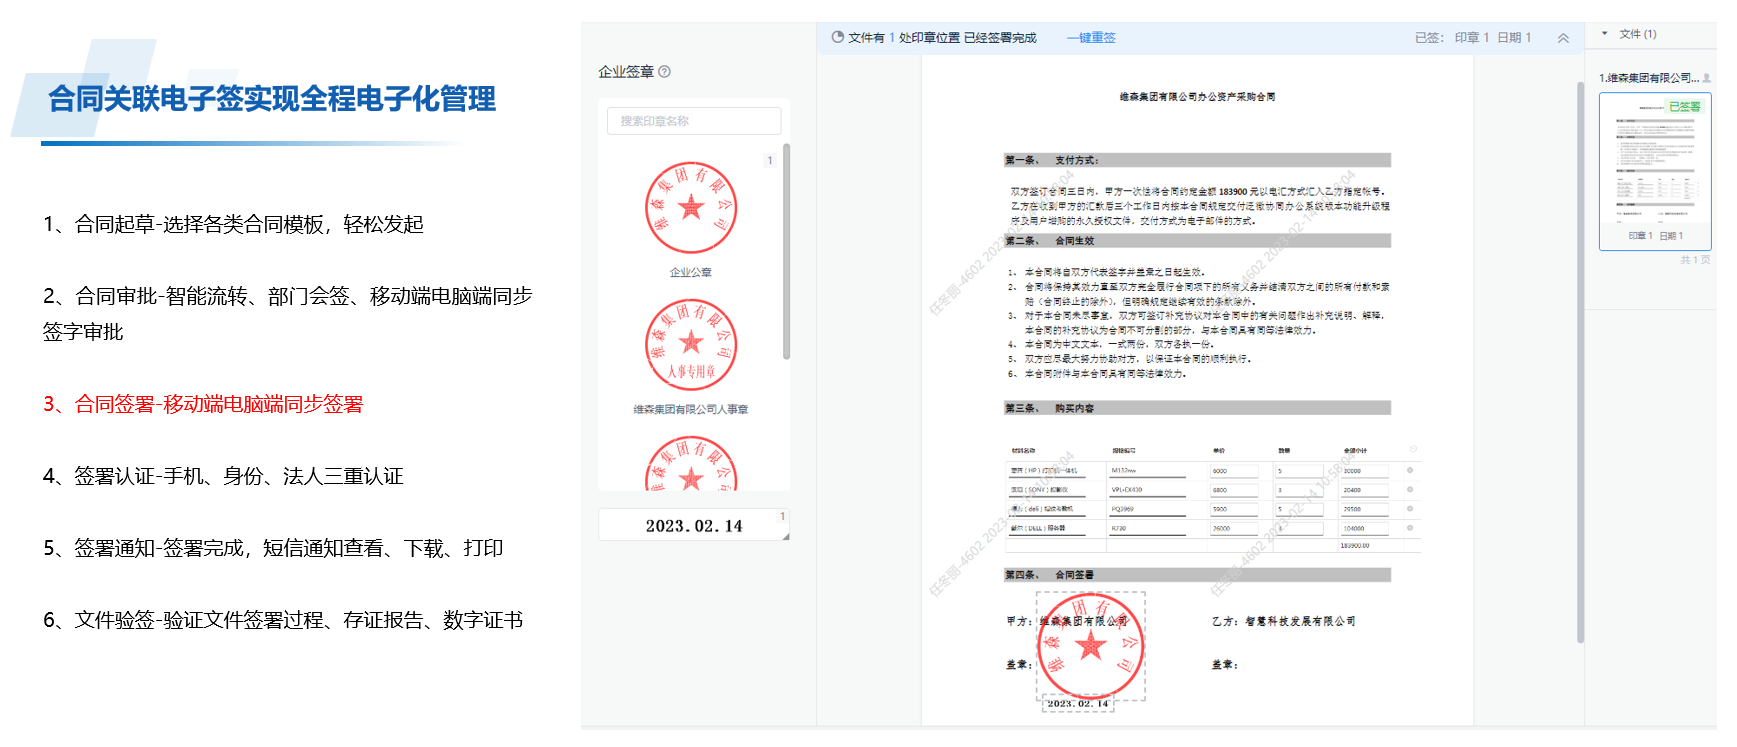This screenshot has height=747, width=1737.
Task: Click slide item 3、合同签署-移动端电脑端同步签署
Action: pyautogui.click(x=203, y=404)
